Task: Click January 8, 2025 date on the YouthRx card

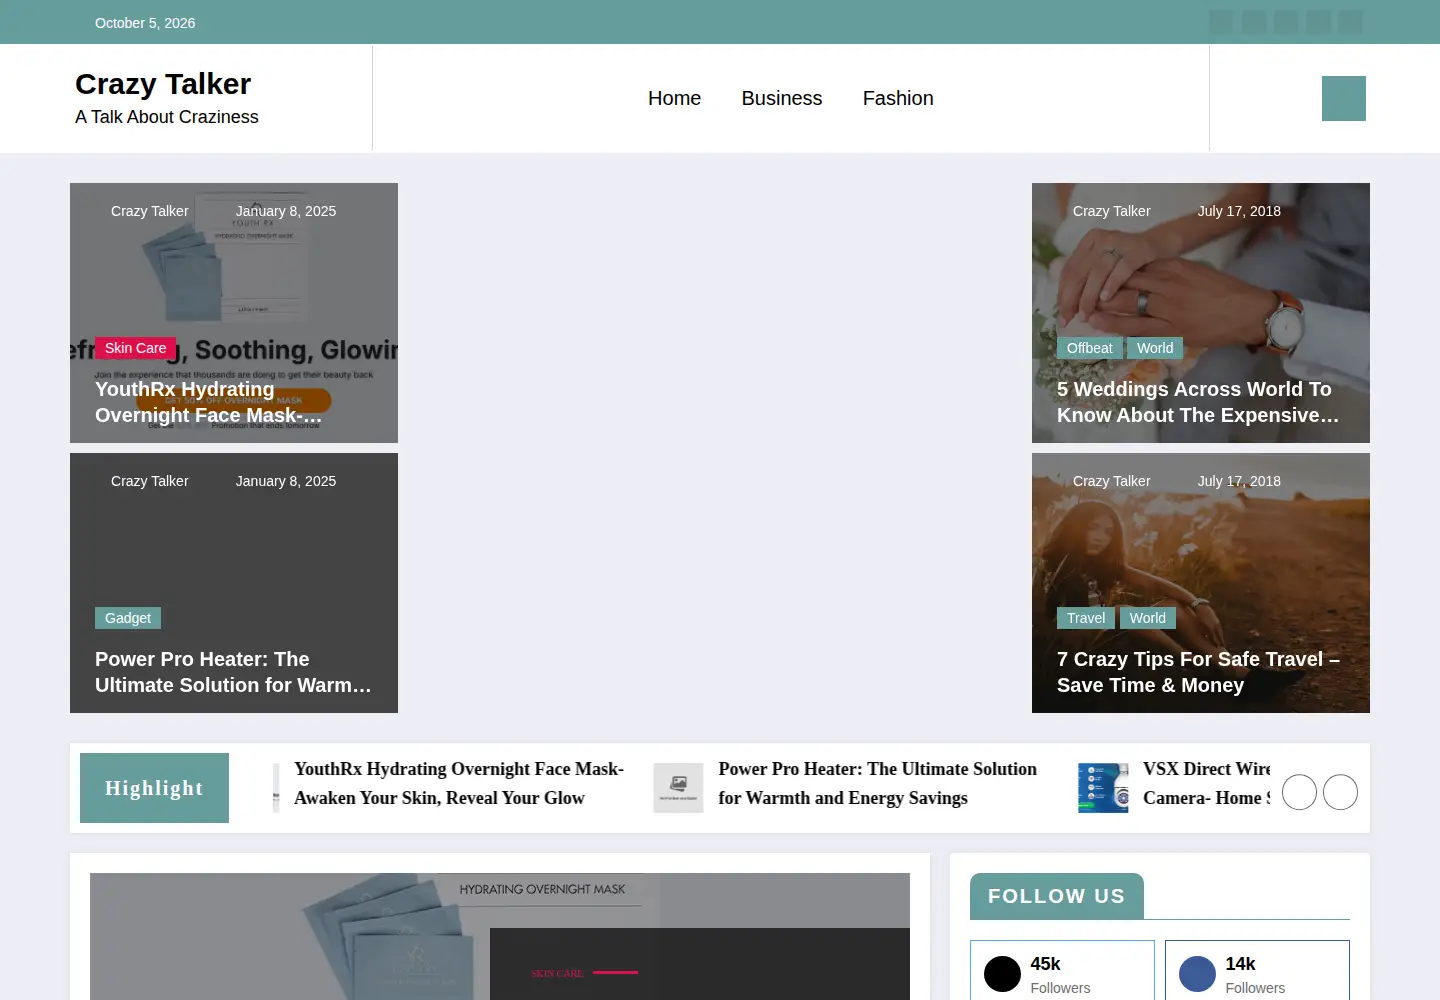Action: tap(286, 211)
